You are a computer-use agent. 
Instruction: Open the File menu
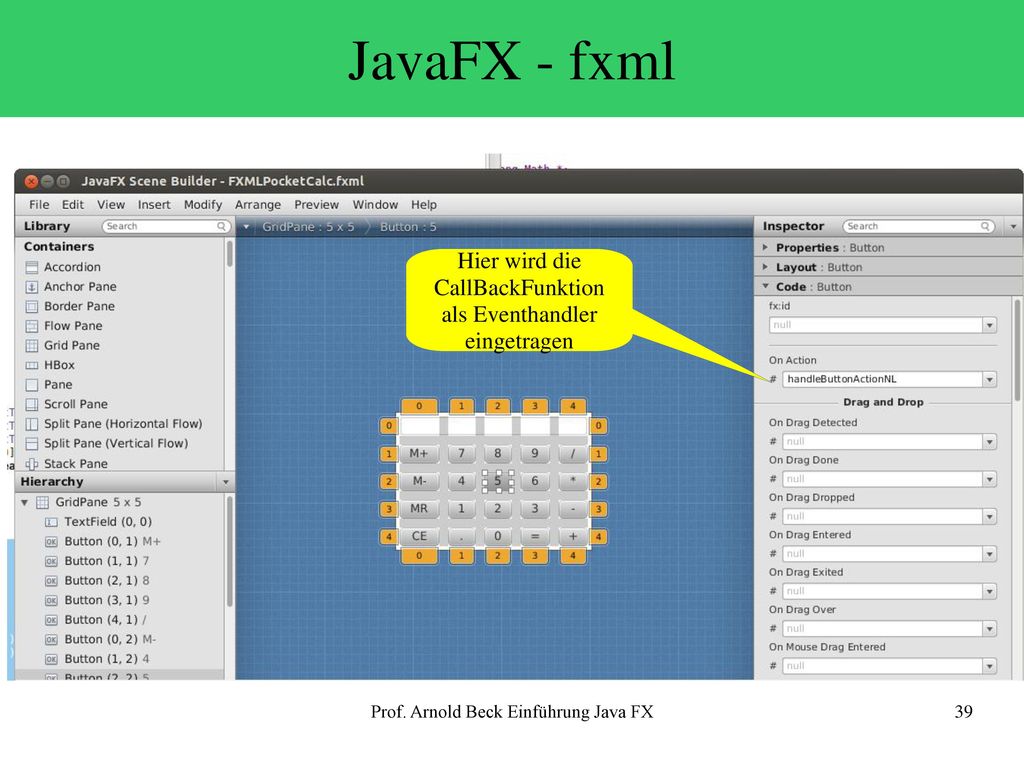click(x=39, y=204)
